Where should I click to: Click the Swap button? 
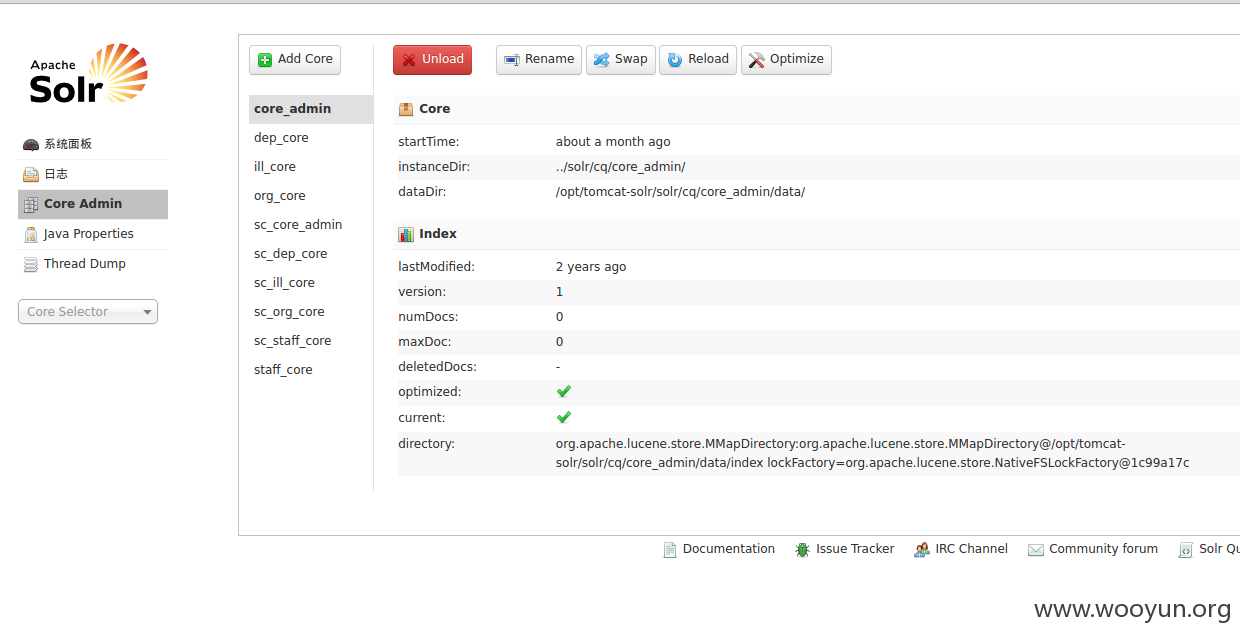coord(621,60)
